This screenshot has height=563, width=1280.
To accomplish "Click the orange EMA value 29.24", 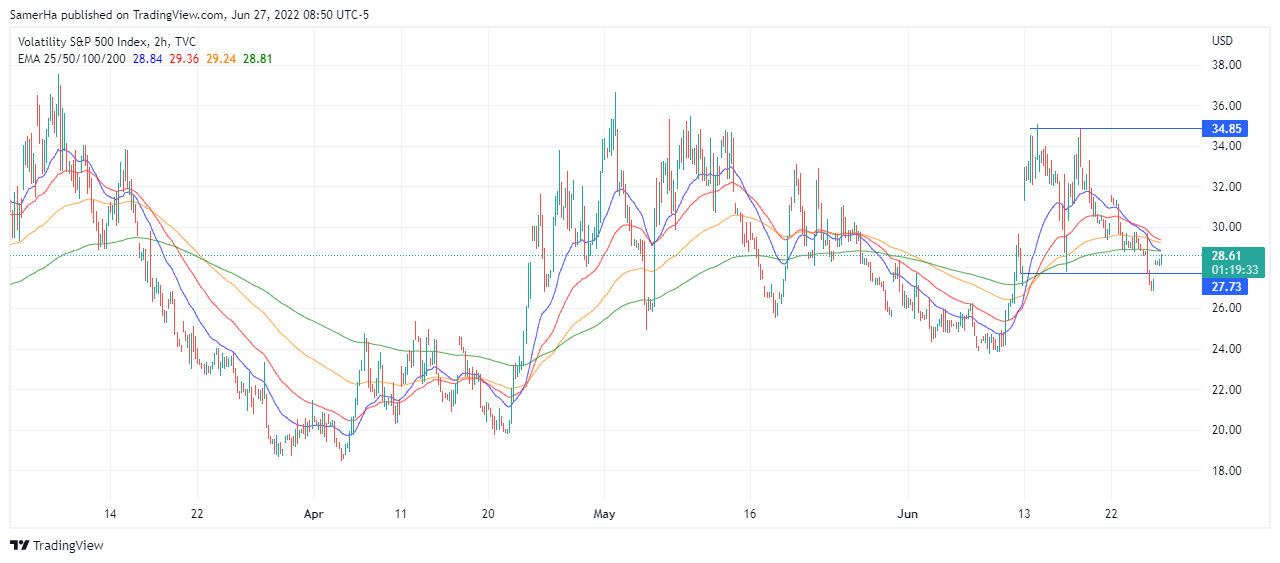I will pos(221,59).
